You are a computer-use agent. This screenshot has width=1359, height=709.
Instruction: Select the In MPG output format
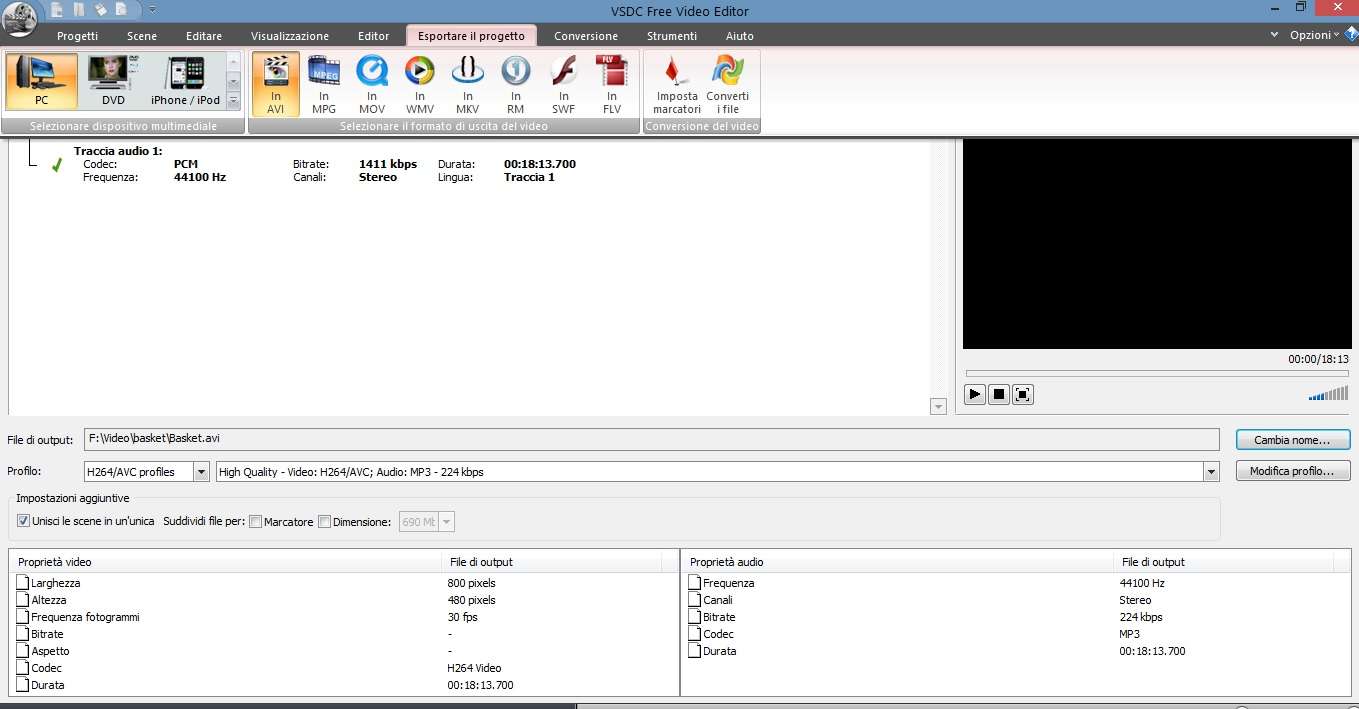click(324, 84)
